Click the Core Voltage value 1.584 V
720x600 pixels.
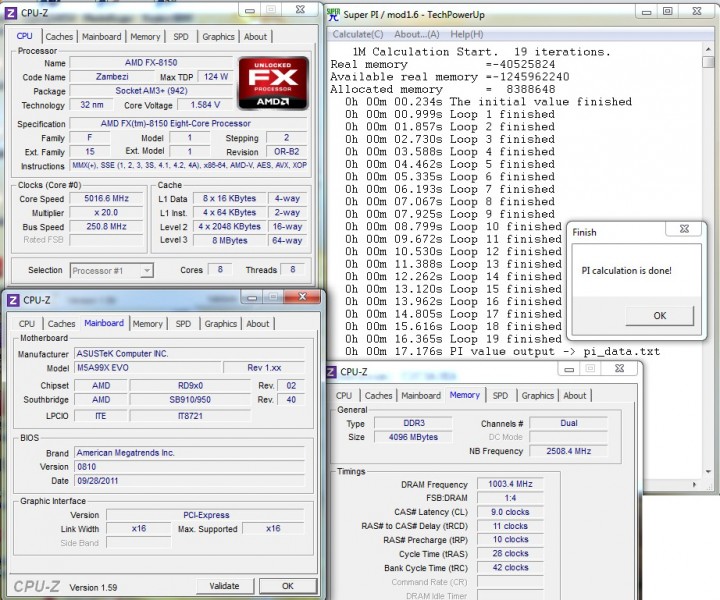click(x=205, y=105)
